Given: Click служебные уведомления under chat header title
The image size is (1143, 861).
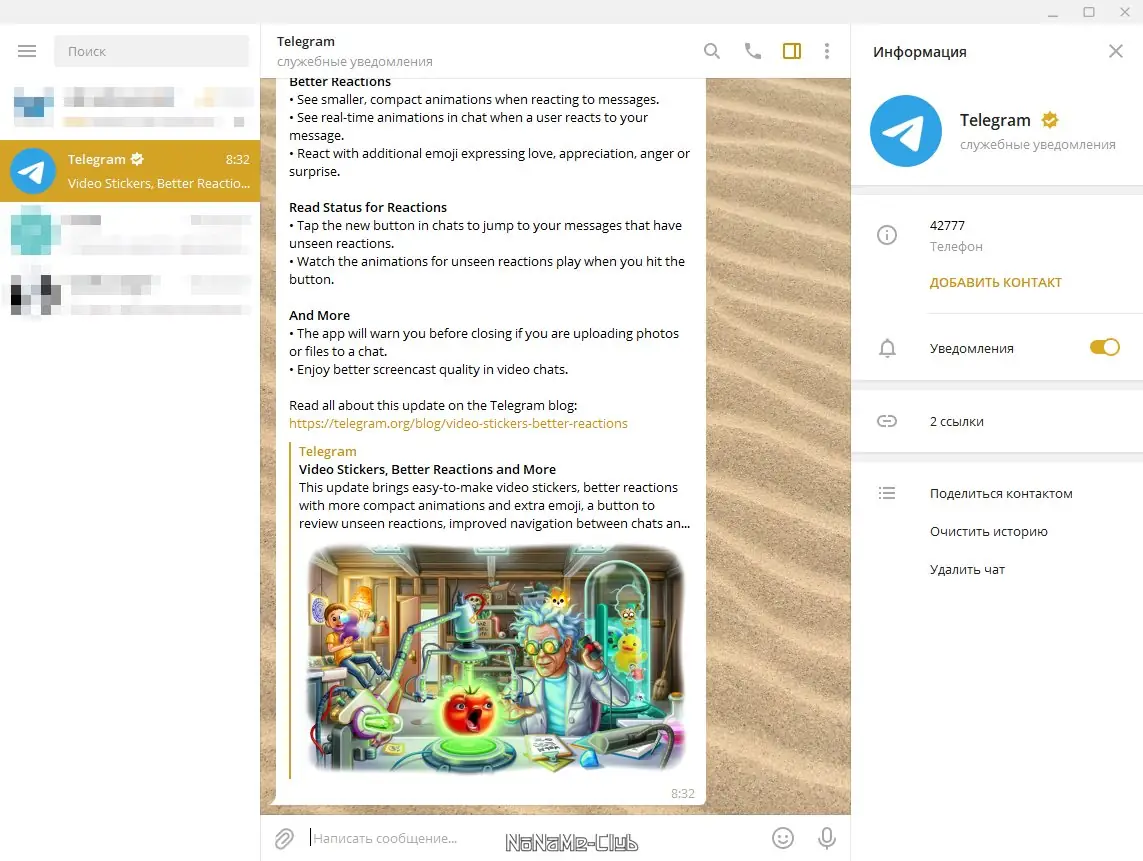Looking at the screenshot, I should pos(354,62).
